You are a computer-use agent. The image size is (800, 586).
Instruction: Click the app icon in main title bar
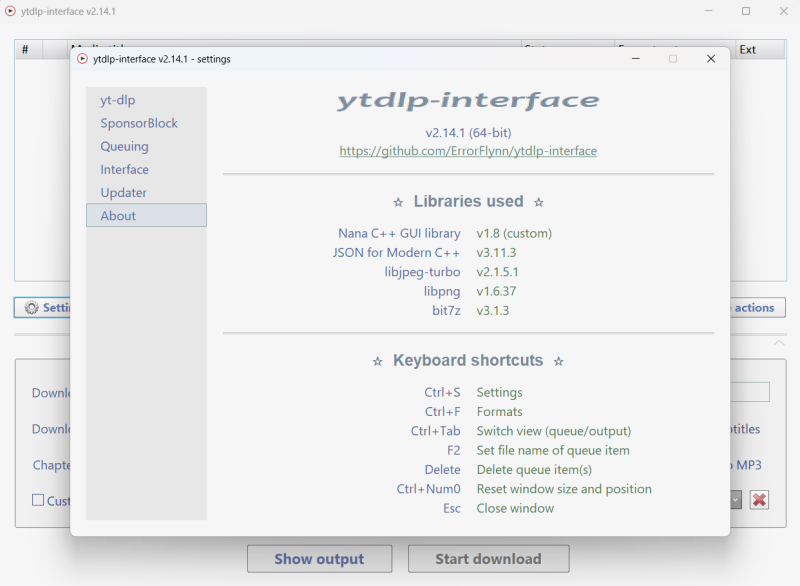(10, 11)
